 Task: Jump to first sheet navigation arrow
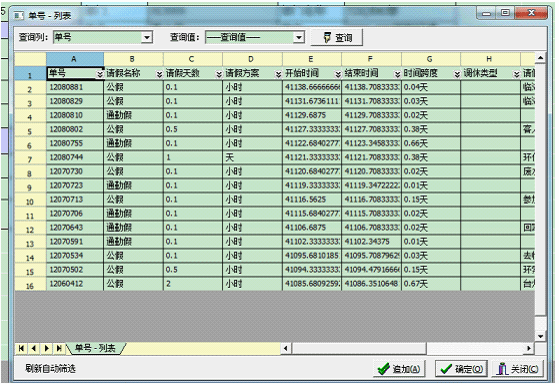tap(21, 348)
